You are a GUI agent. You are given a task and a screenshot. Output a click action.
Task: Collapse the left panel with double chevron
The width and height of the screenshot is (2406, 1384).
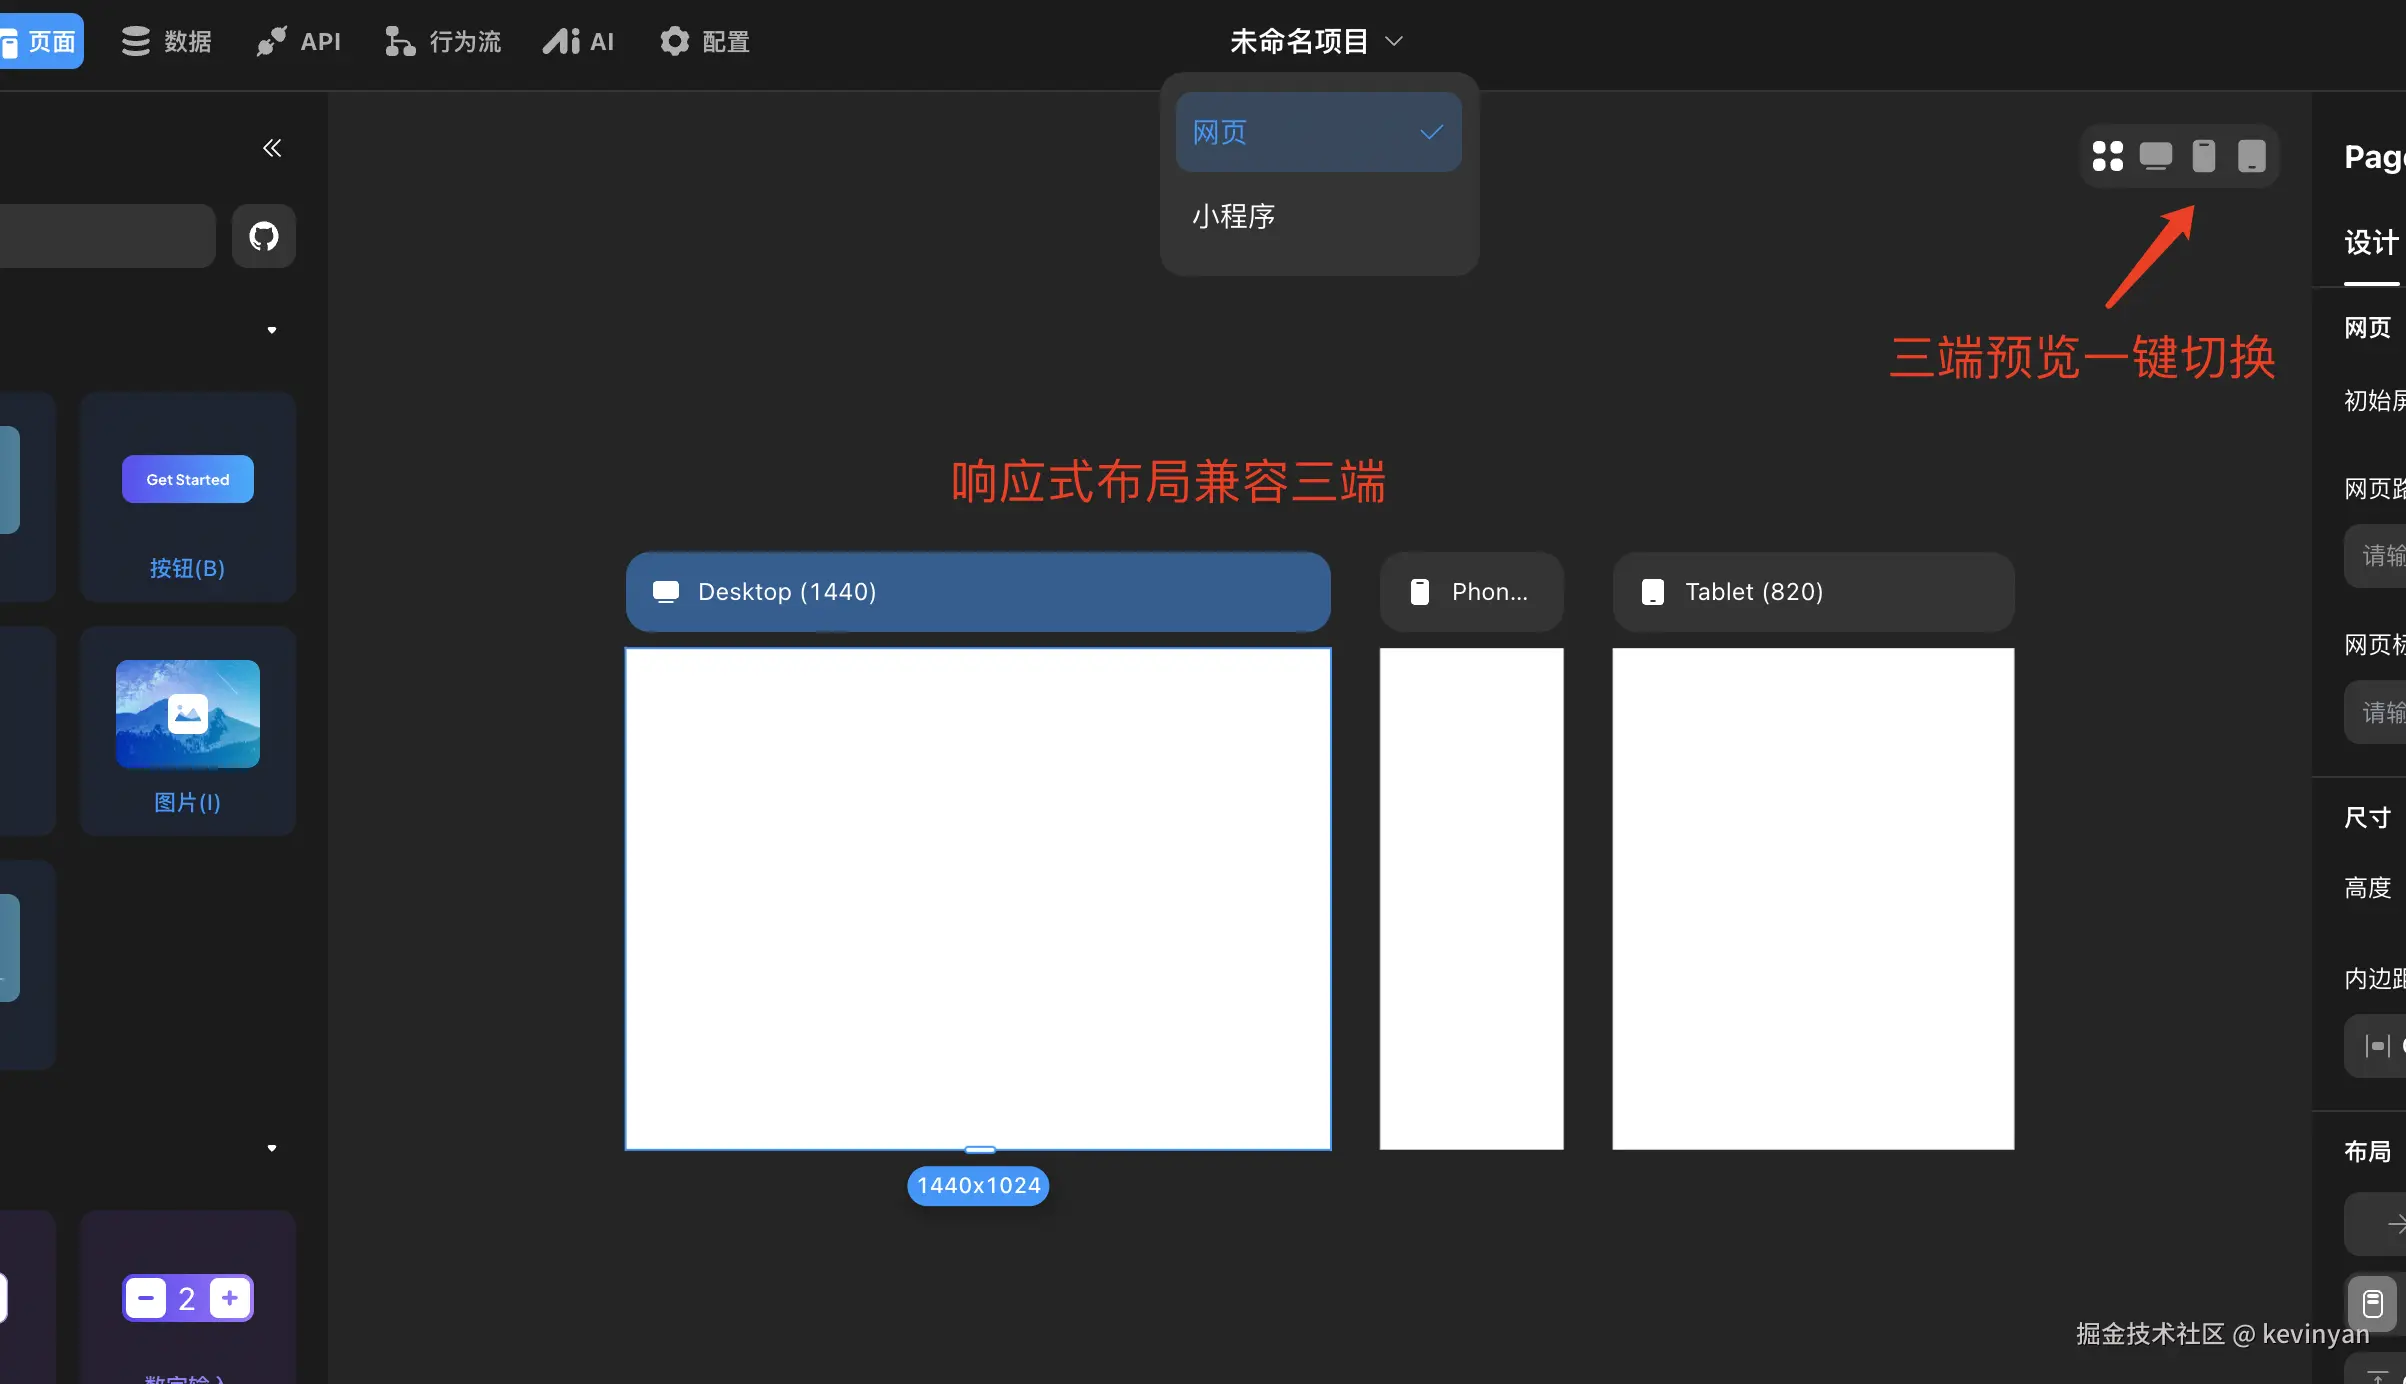coord(271,148)
